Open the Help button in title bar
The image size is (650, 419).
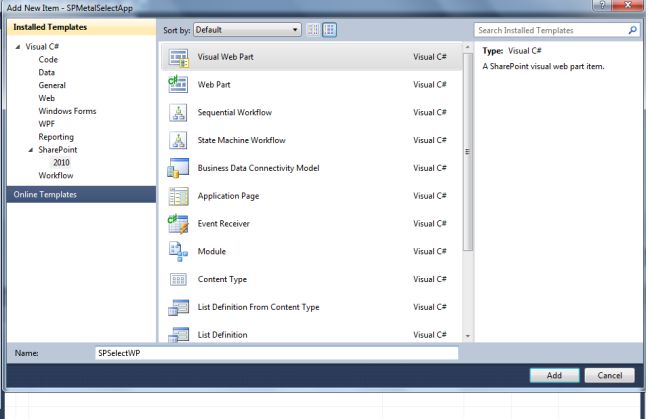click(602, 5)
